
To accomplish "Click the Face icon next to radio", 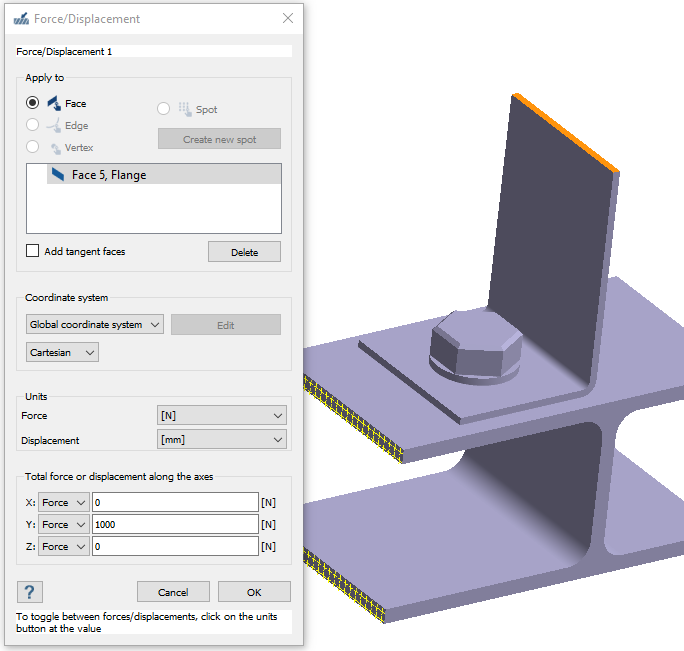I will coord(54,103).
